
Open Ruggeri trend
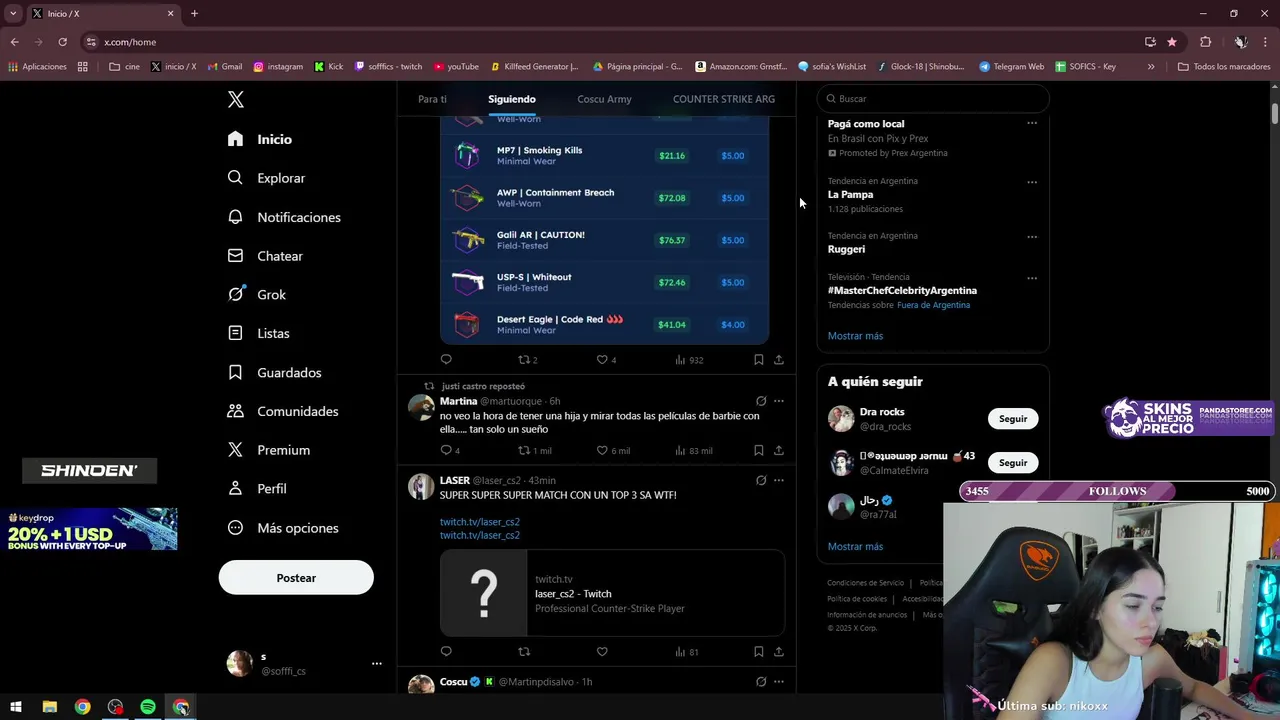pos(846,249)
